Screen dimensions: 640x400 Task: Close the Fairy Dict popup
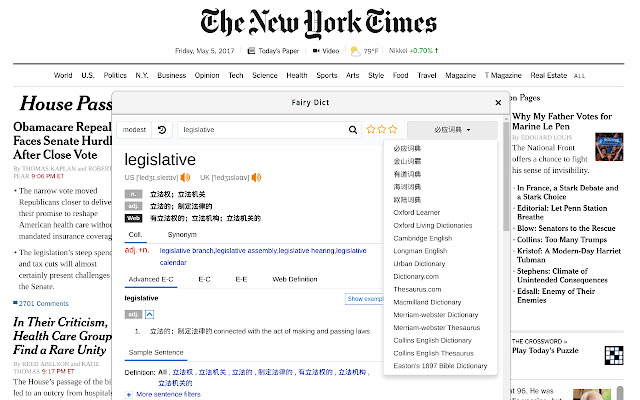coord(498,102)
